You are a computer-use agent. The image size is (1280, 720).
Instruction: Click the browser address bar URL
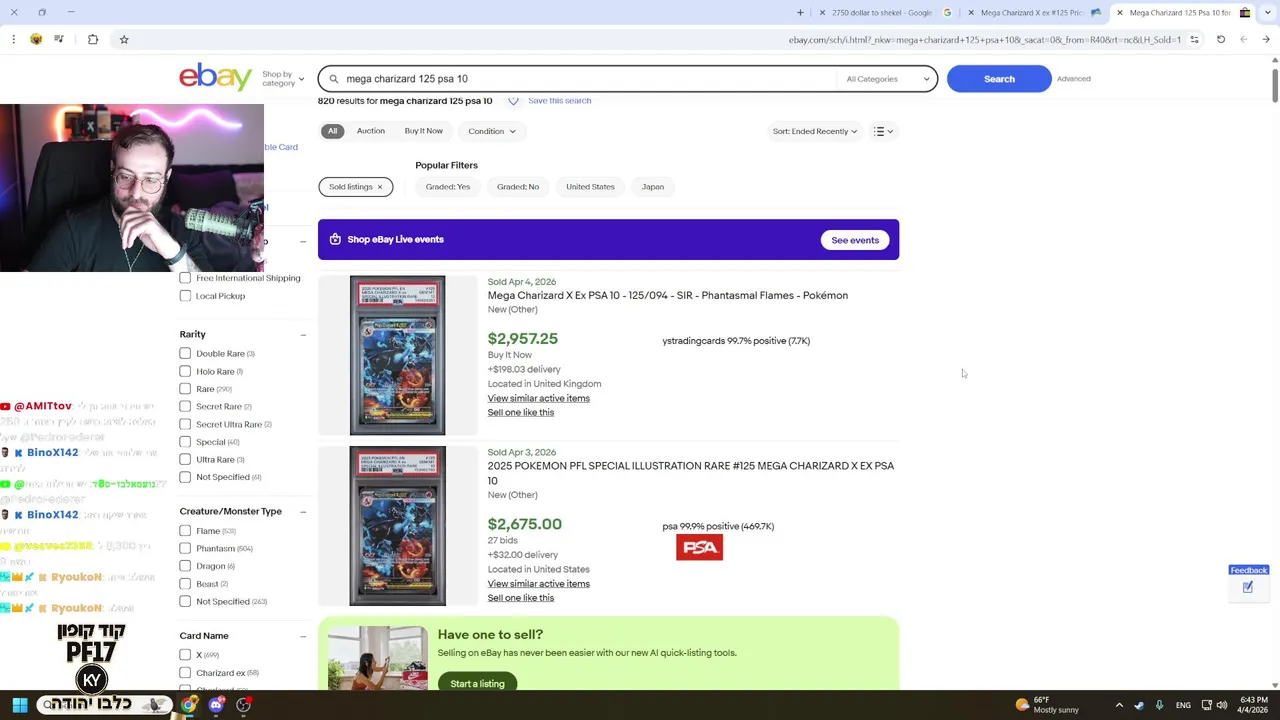pos(984,39)
